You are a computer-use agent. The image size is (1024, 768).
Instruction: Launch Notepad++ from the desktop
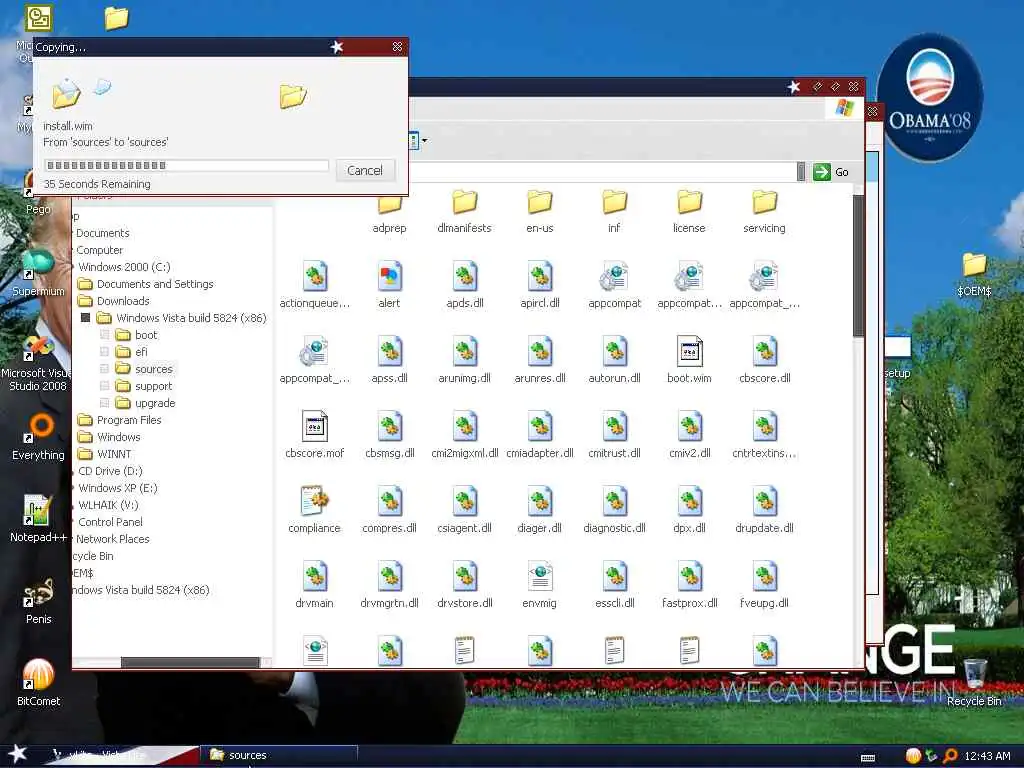click(x=38, y=519)
